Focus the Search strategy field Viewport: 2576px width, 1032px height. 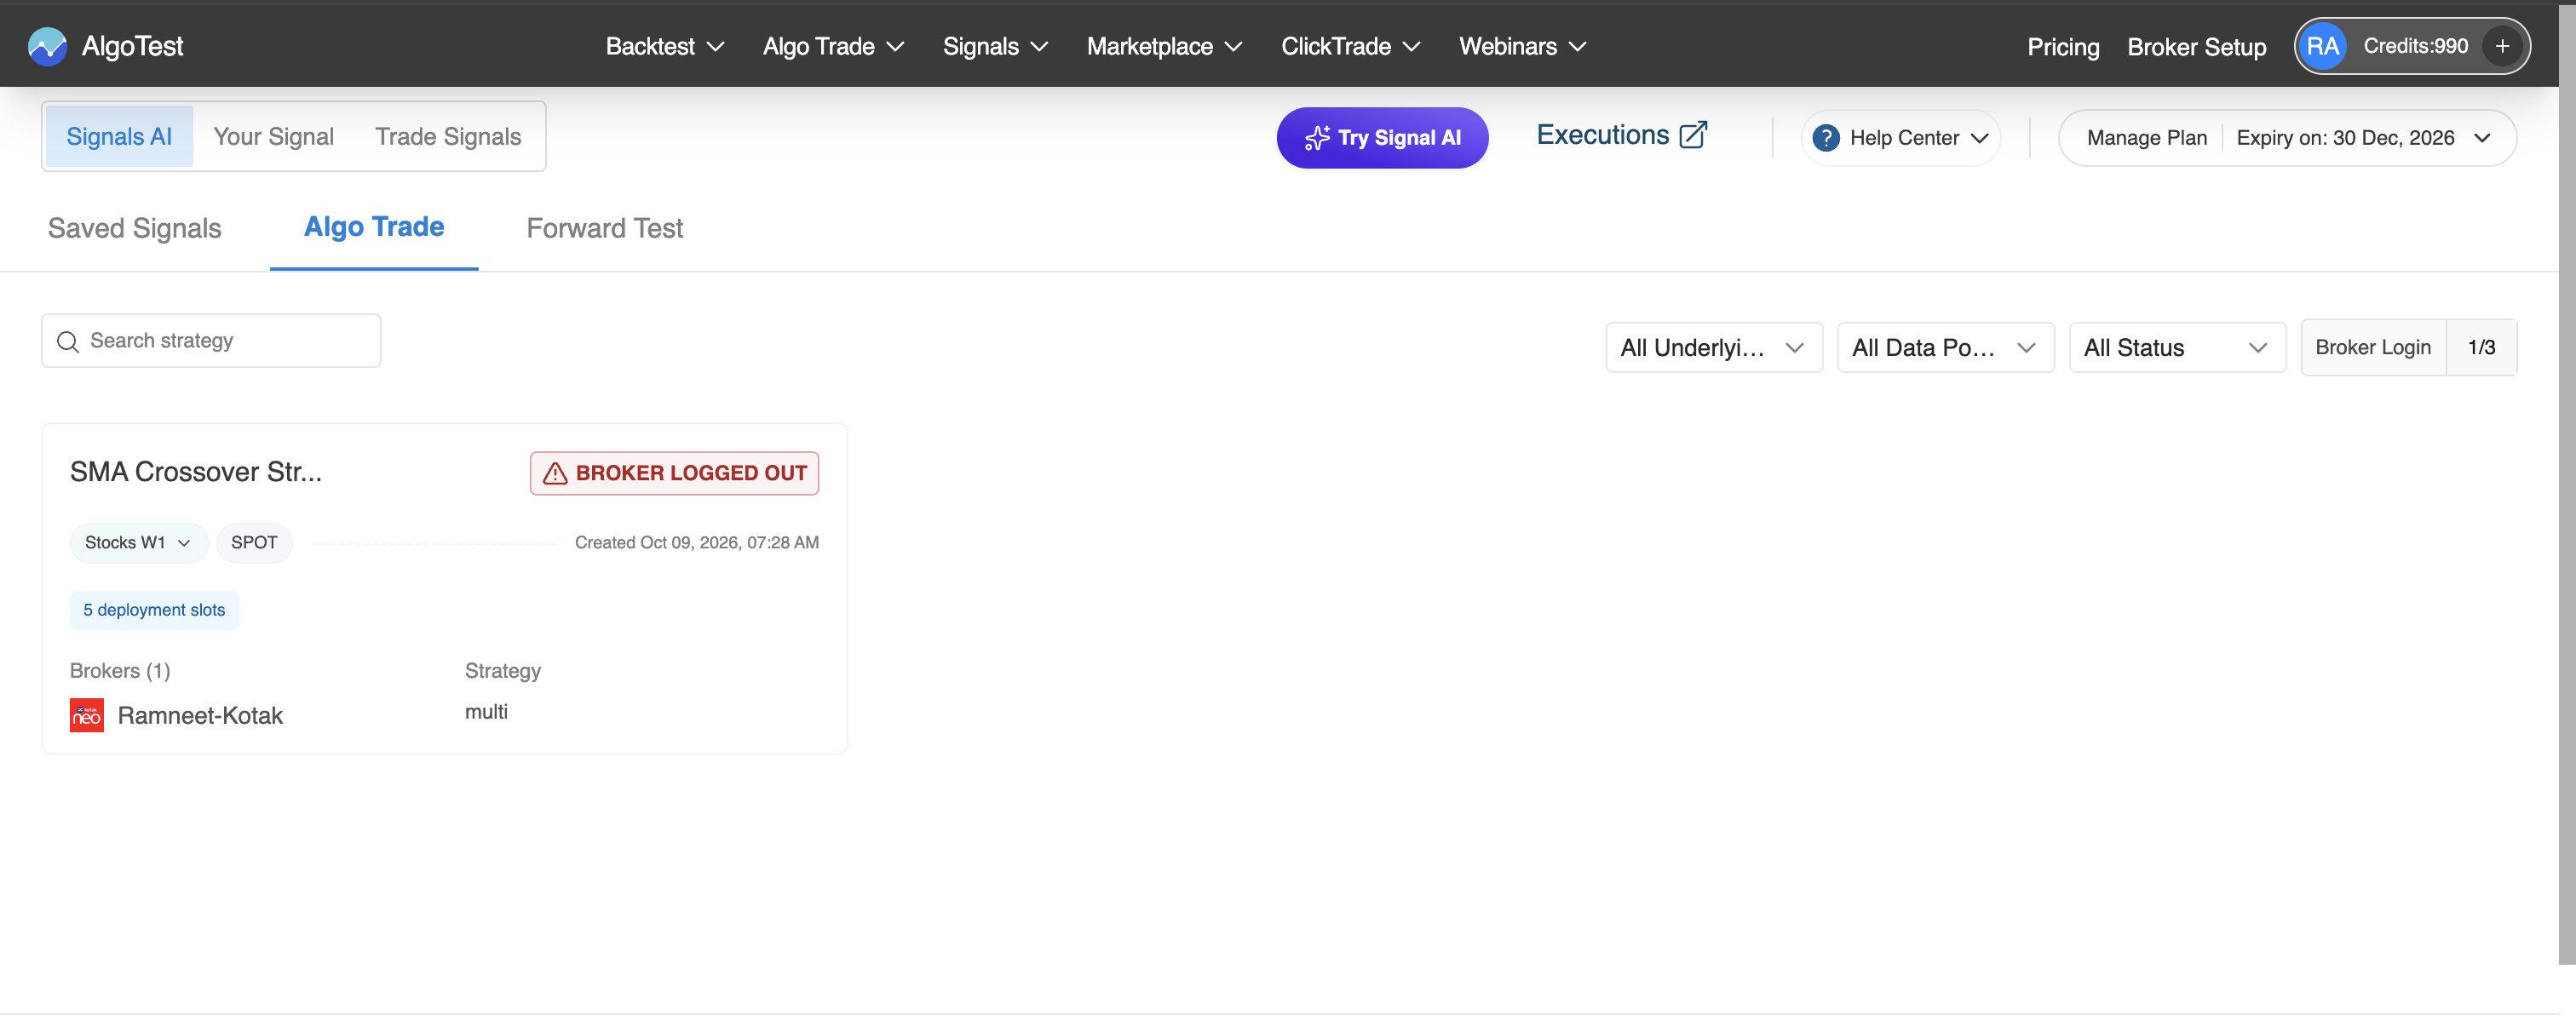click(211, 341)
